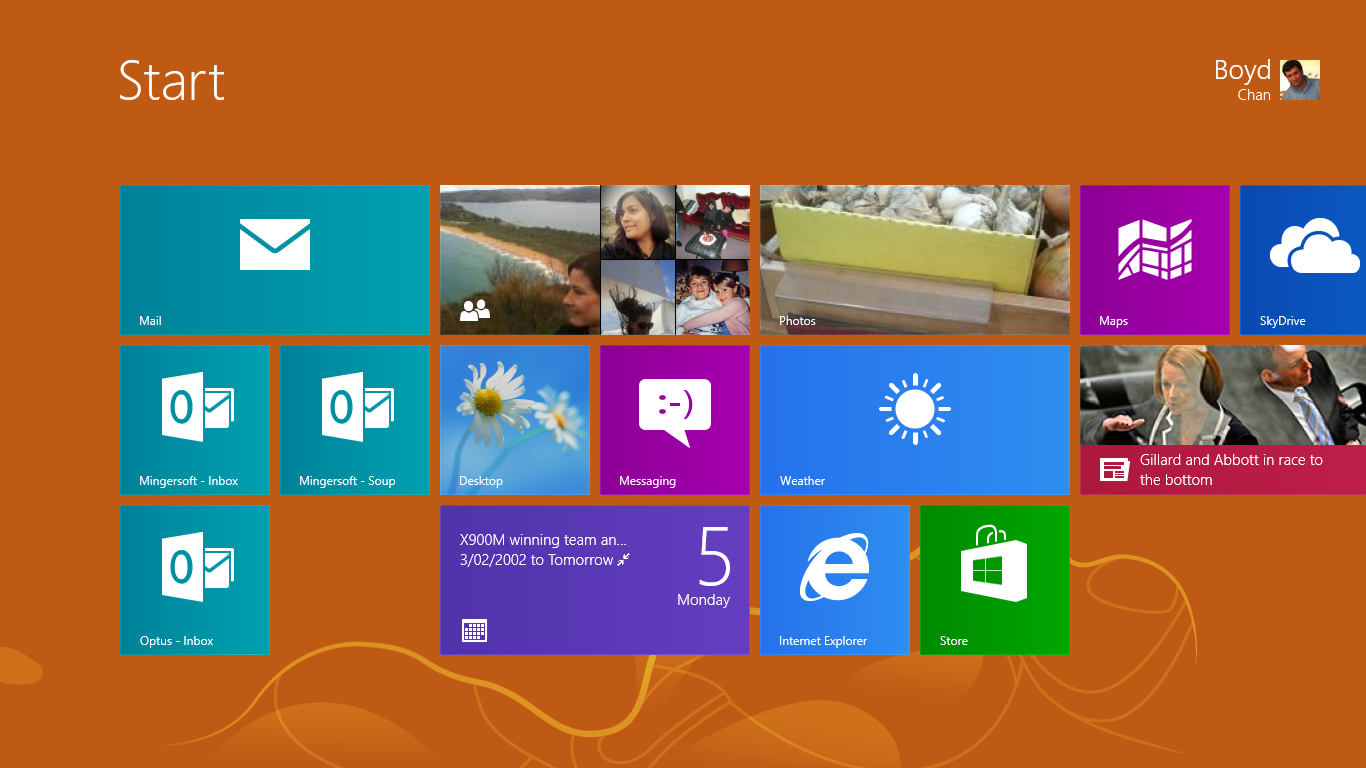Launch the Mingersoft - Inbox Outlook tile
Viewport: 1366px width, 768px height.
coord(195,420)
